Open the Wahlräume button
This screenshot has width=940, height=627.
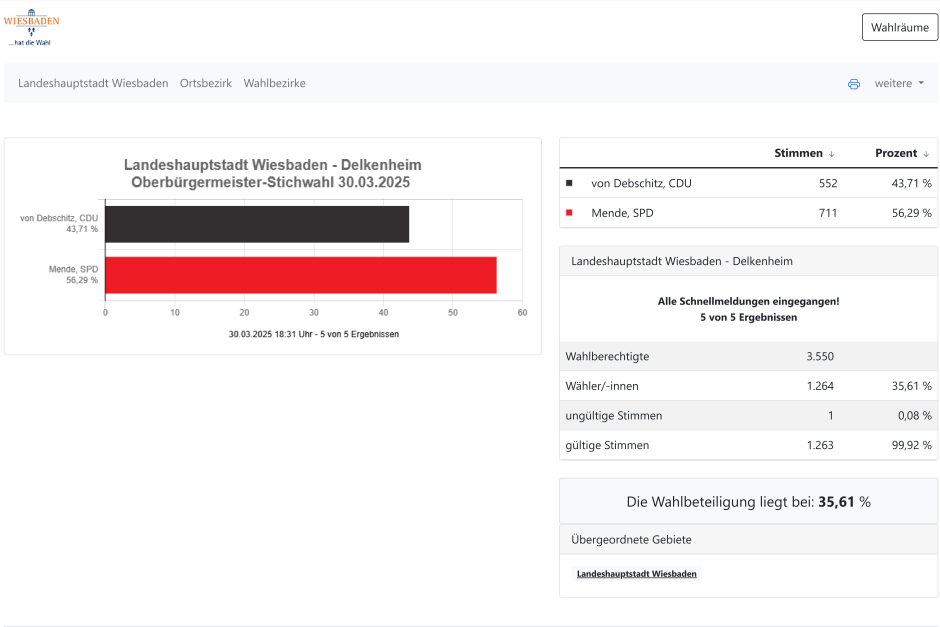pos(899,27)
